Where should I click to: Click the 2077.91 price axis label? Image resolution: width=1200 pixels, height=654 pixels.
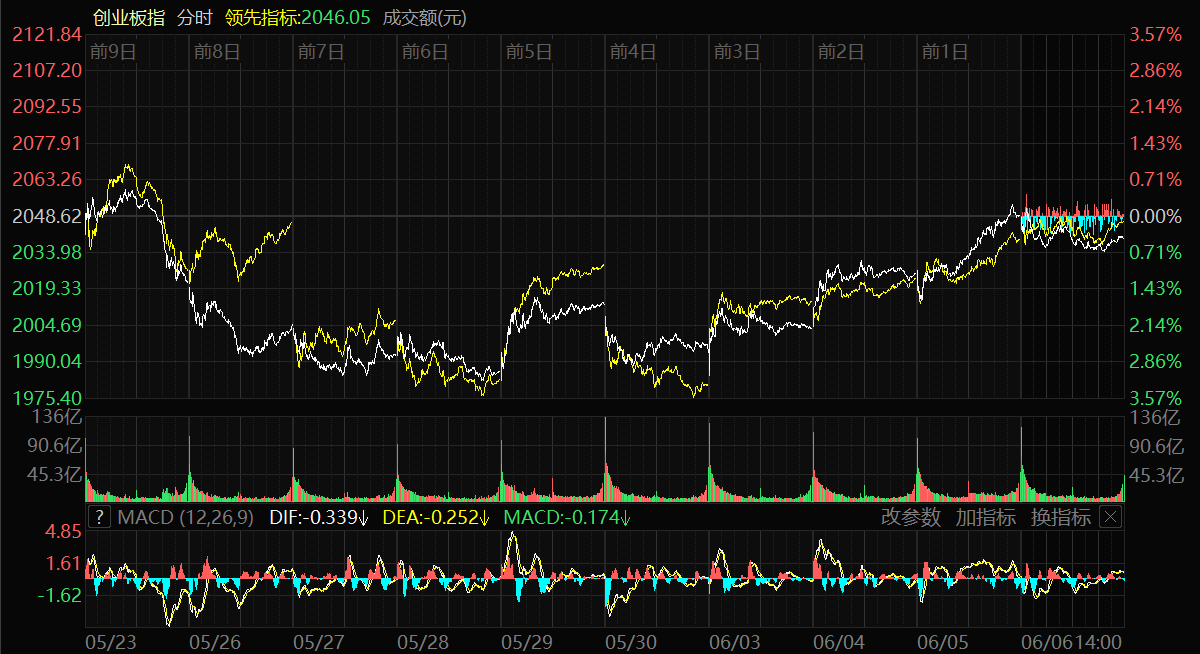[47, 143]
